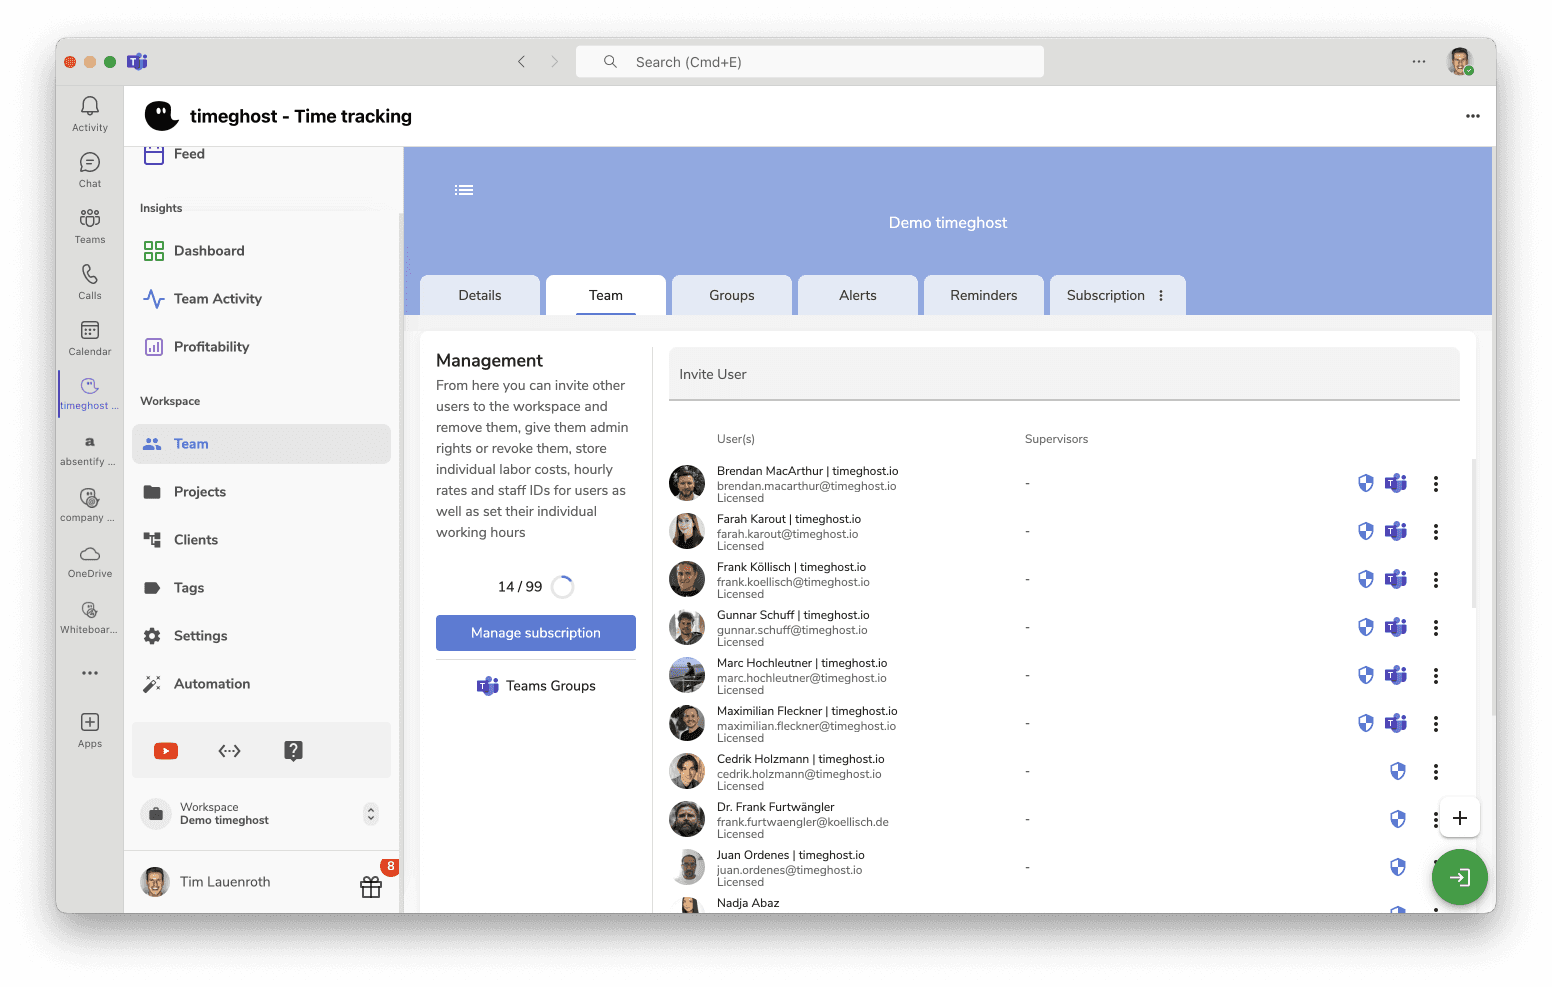Image resolution: width=1552 pixels, height=987 pixels.
Task: Open timeghost app ellipsis menu at top right
Action: point(1473,116)
